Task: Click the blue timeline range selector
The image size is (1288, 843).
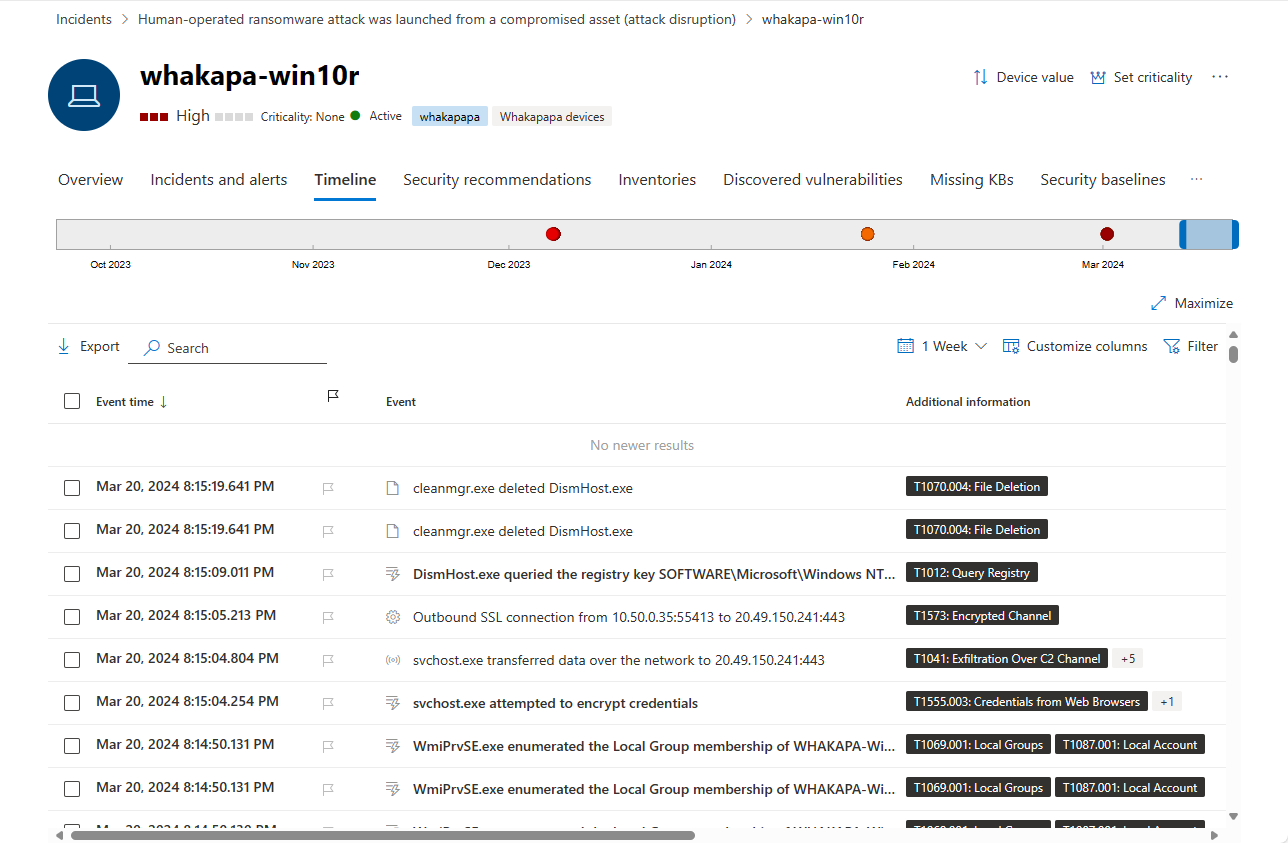Action: [1209, 234]
